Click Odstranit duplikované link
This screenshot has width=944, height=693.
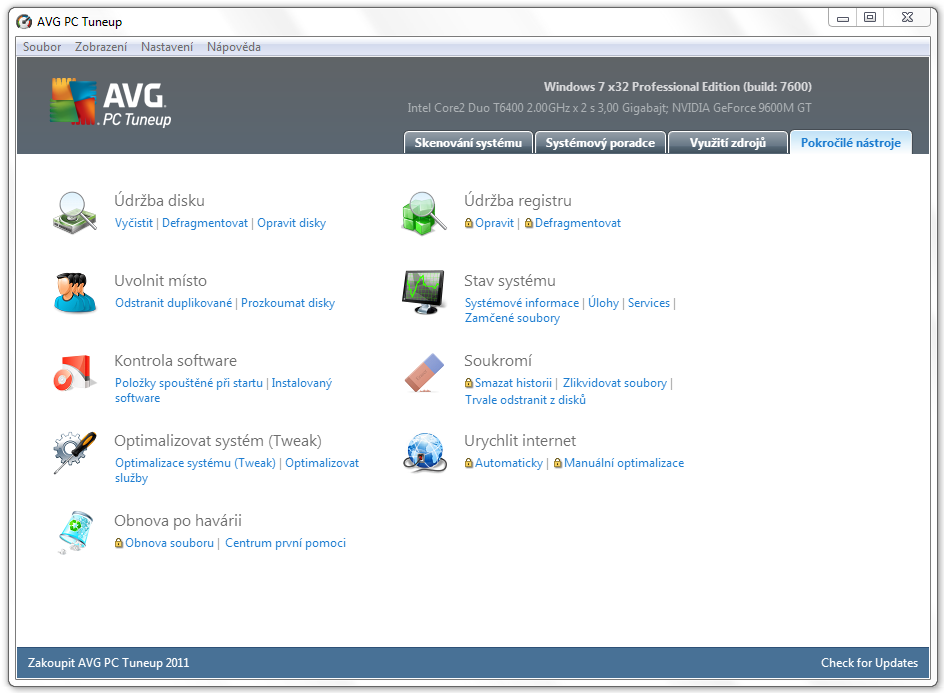(x=173, y=303)
